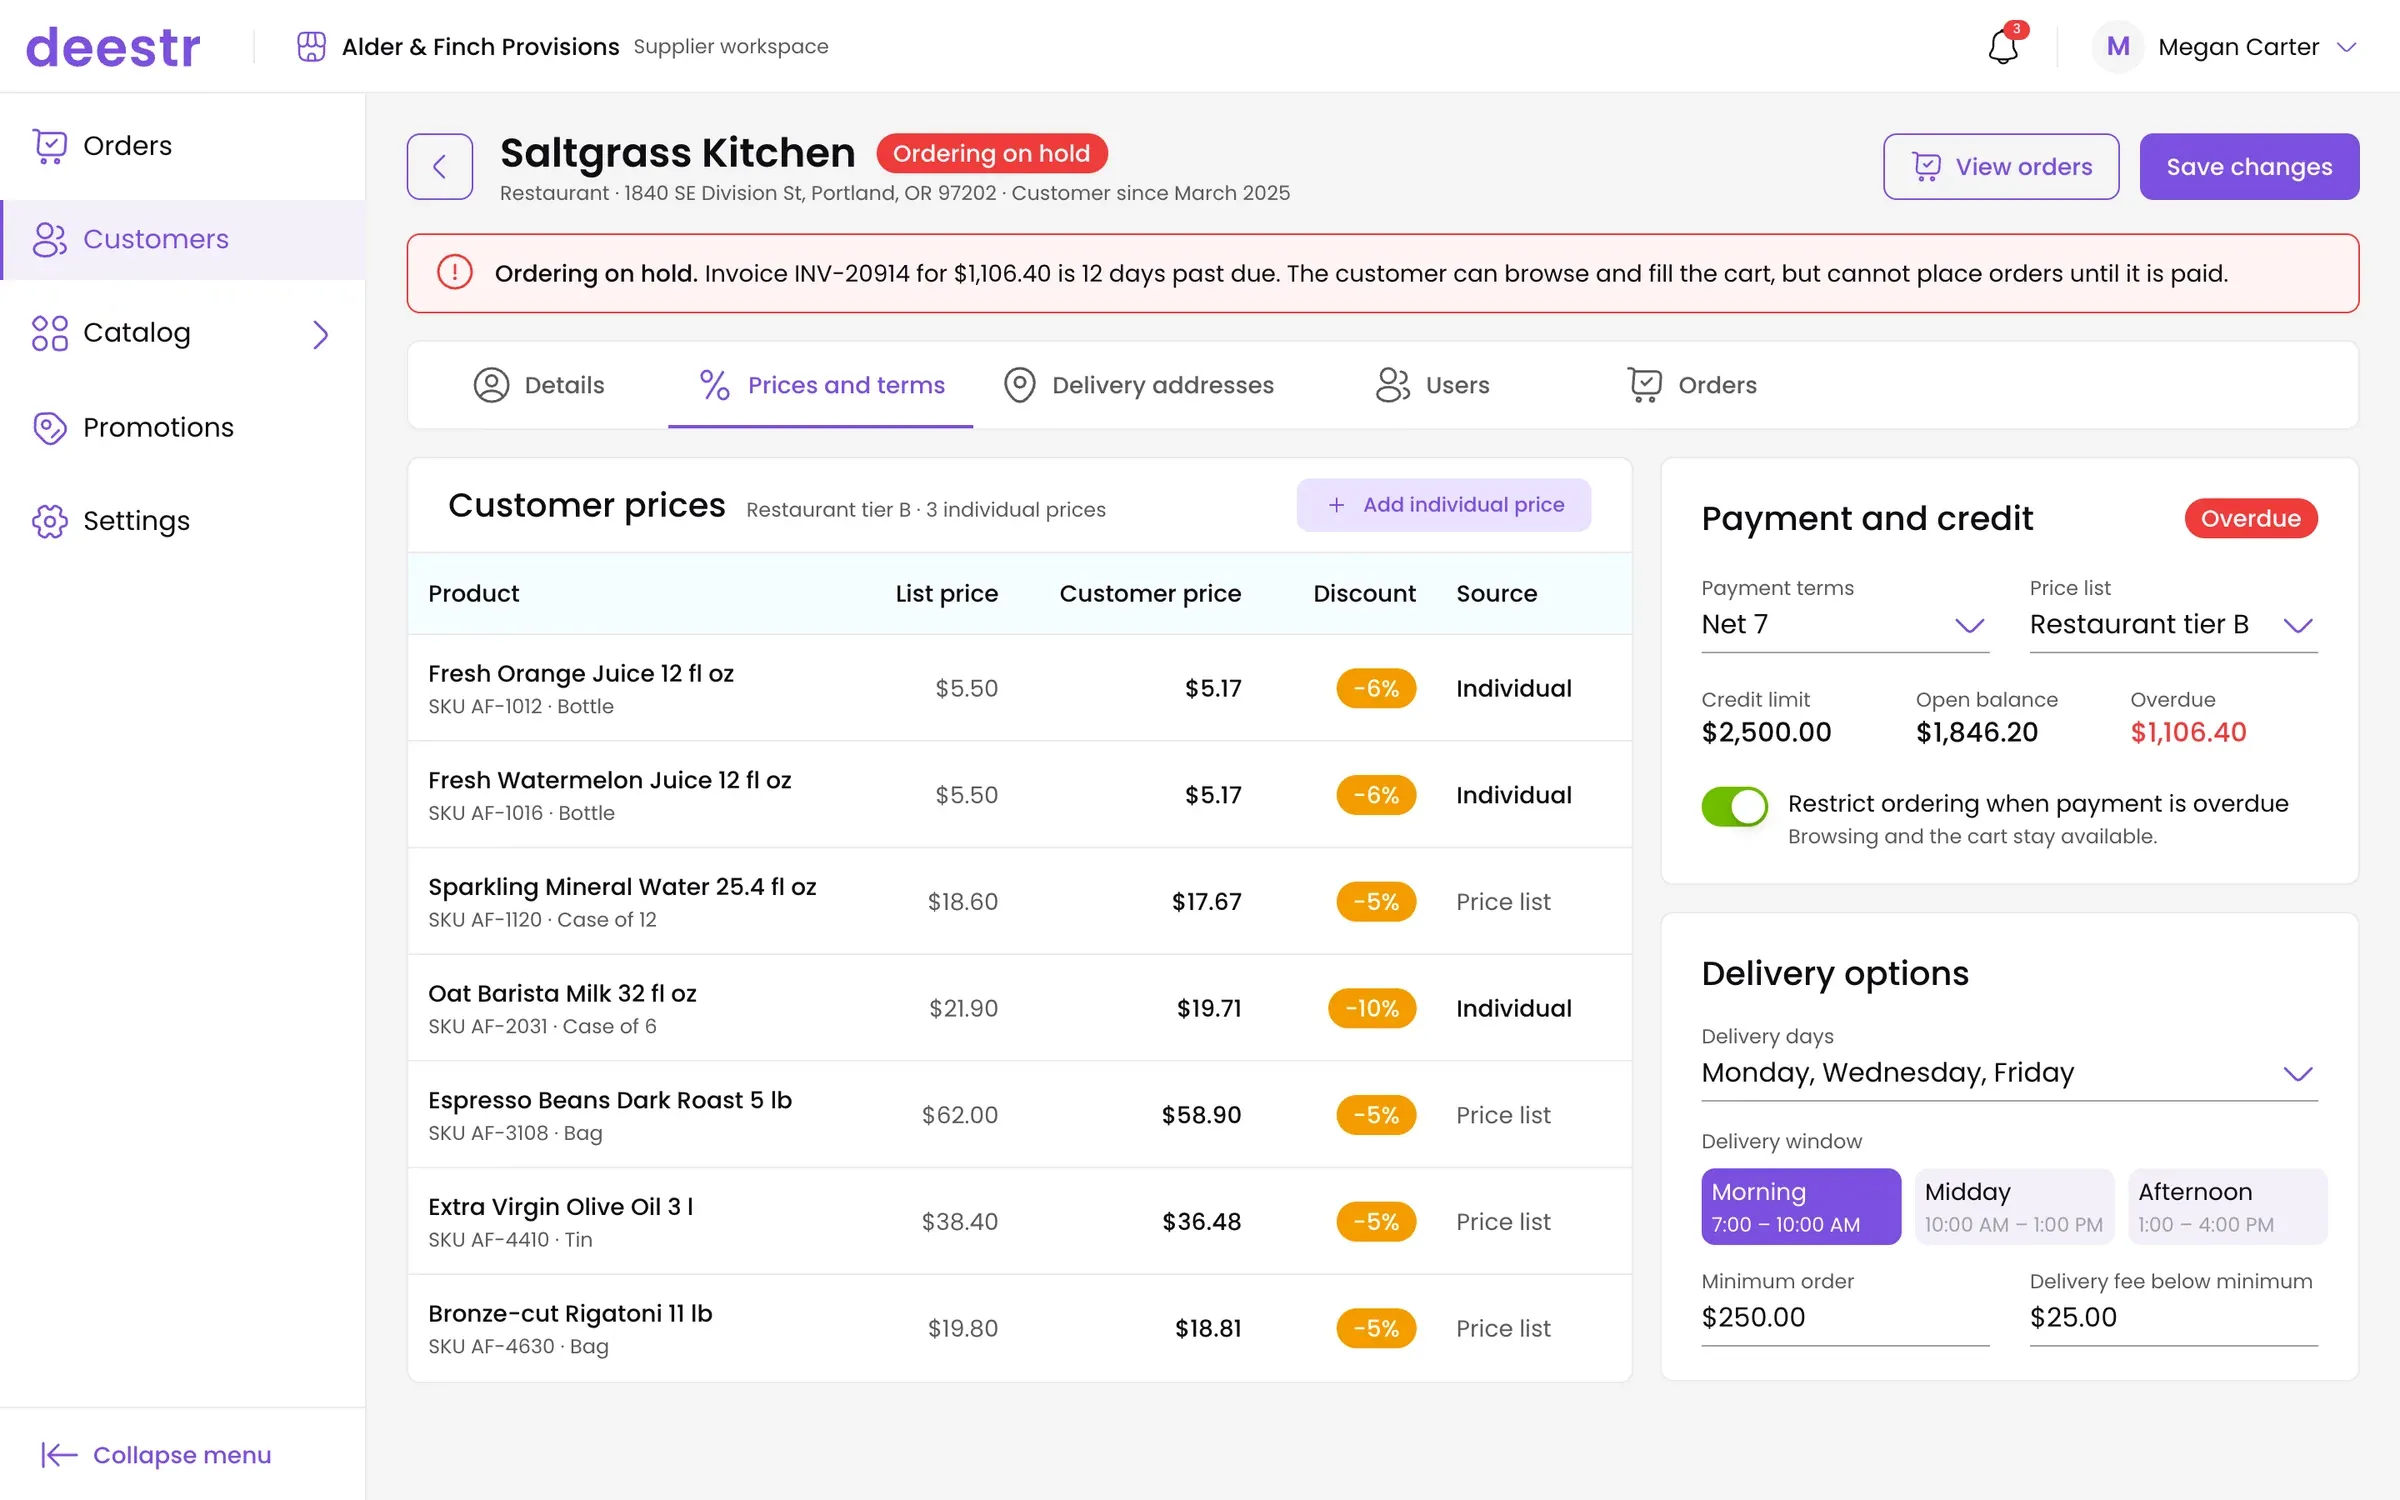This screenshot has width=2400, height=1500.
Task: Click the alert icon in hold banner
Action: 454,273
